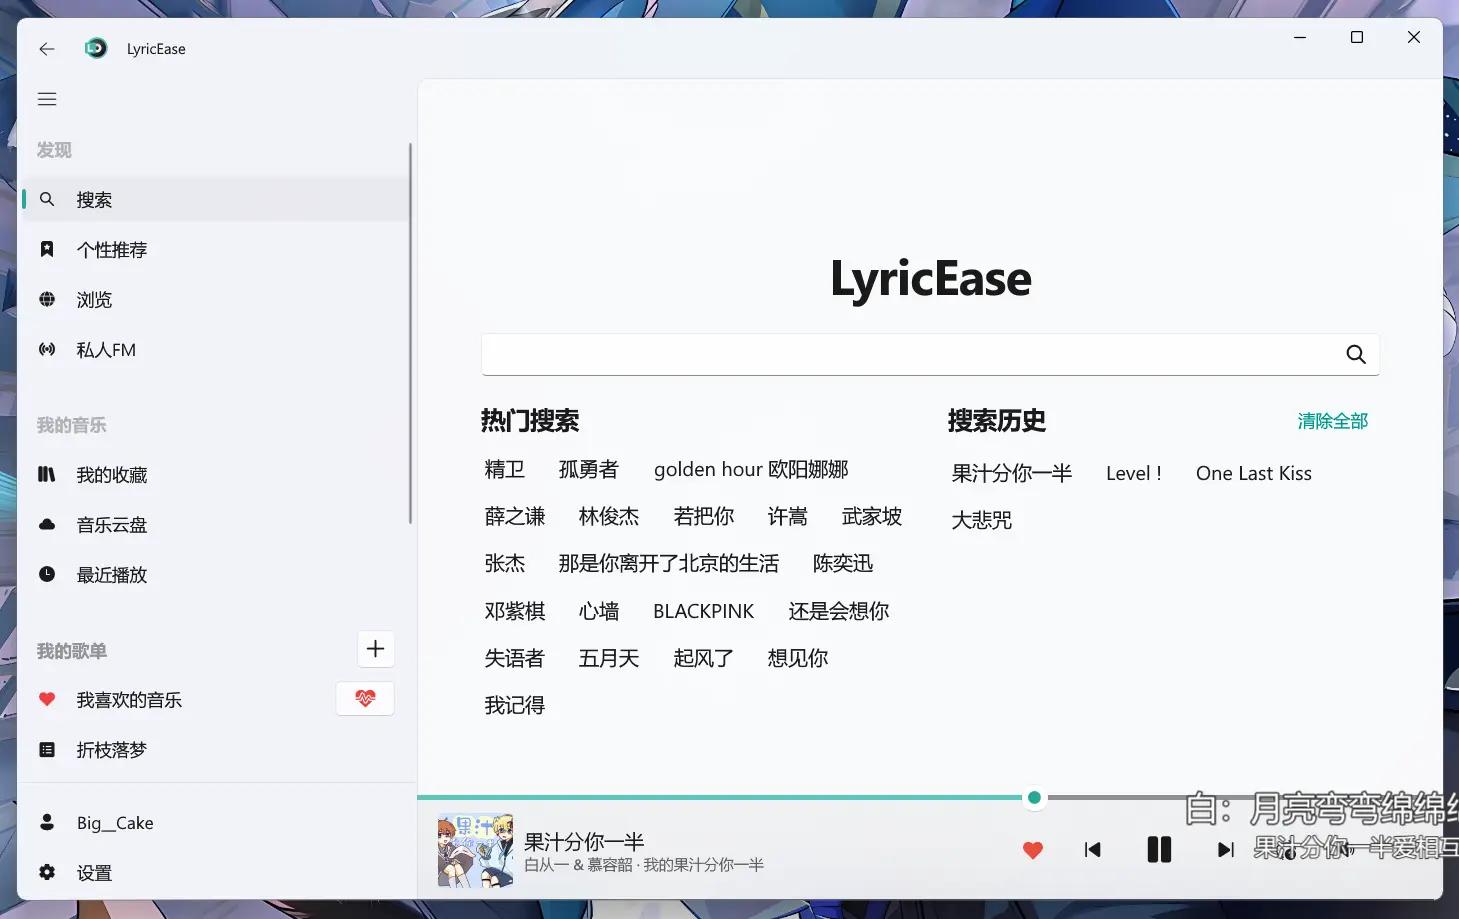Image resolution: width=1459 pixels, height=919 pixels.
Task: Open 私人FM from the sidebar
Action: pyautogui.click(x=106, y=350)
